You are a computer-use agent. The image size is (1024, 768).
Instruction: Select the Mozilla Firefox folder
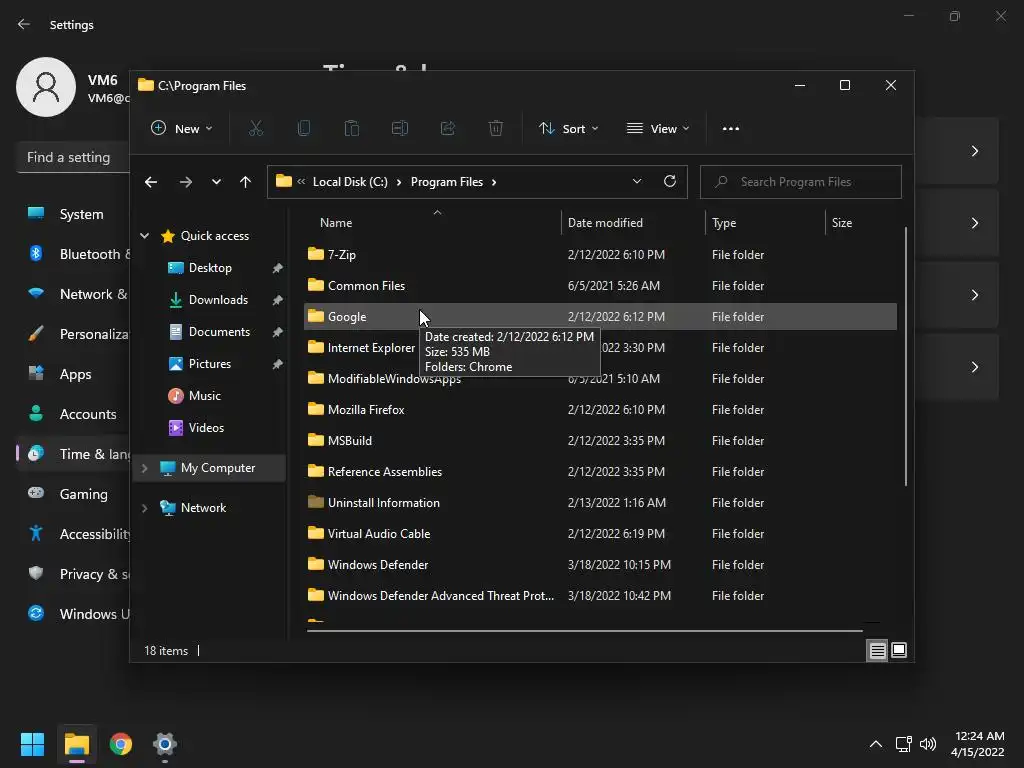coord(600,409)
